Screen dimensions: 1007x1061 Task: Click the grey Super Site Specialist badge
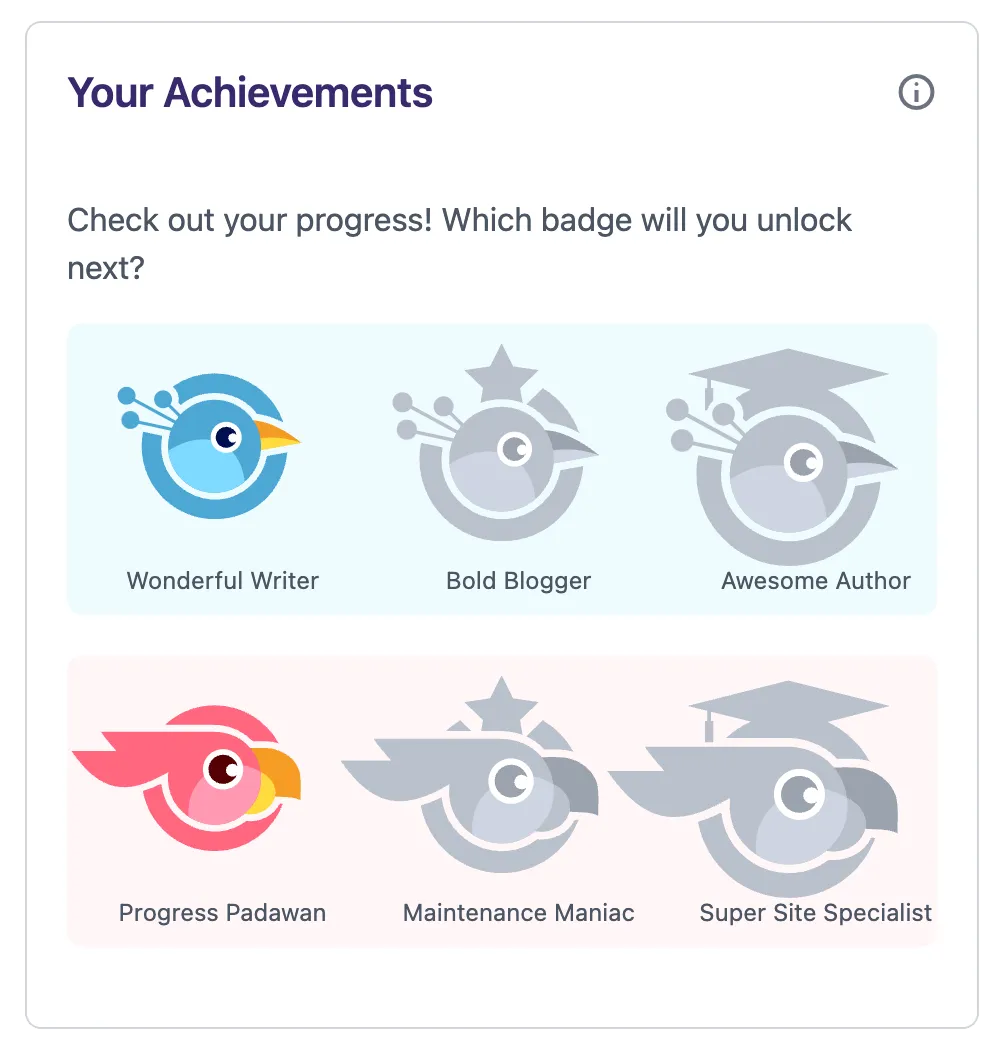pyautogui.click(x=753, y=789)
